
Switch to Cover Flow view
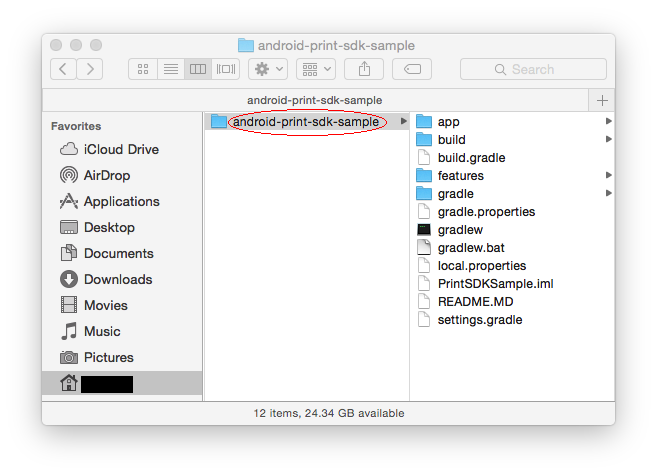225,69
